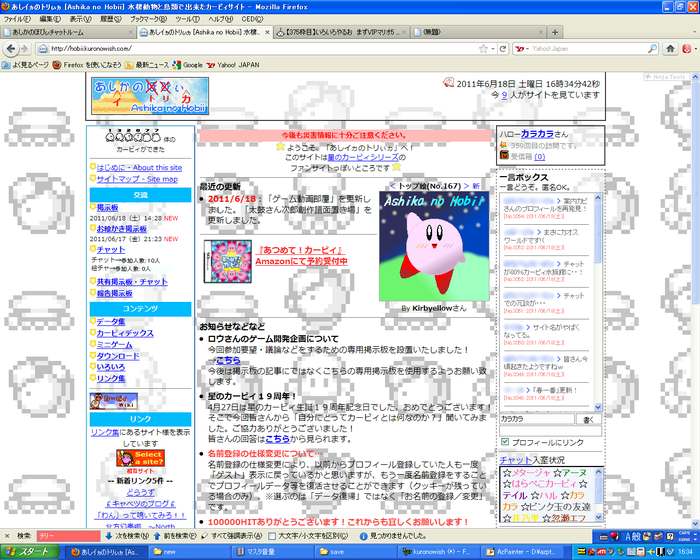Open the new folder taskbar item
This screenshot has width=700, height=560.
[191, 552]
